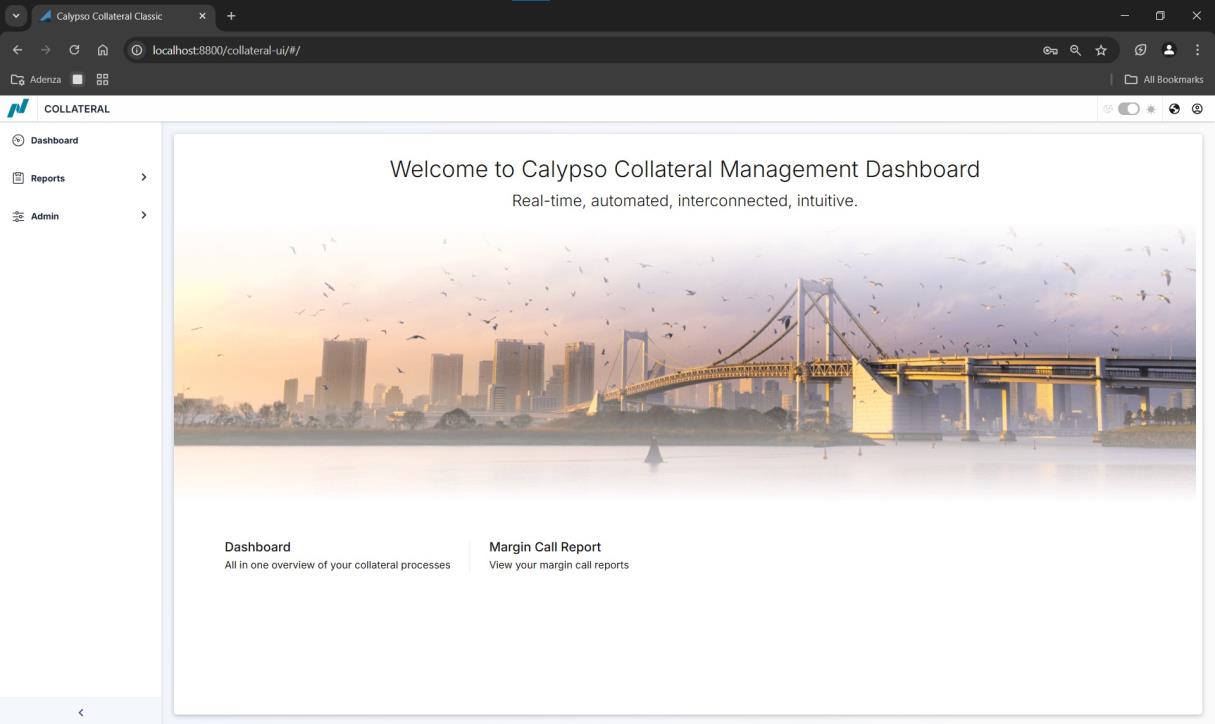Open the apps grid icon in bookmarks bar
The height and width of the screenshot is (724, 1215).
[x=102, y=79]
